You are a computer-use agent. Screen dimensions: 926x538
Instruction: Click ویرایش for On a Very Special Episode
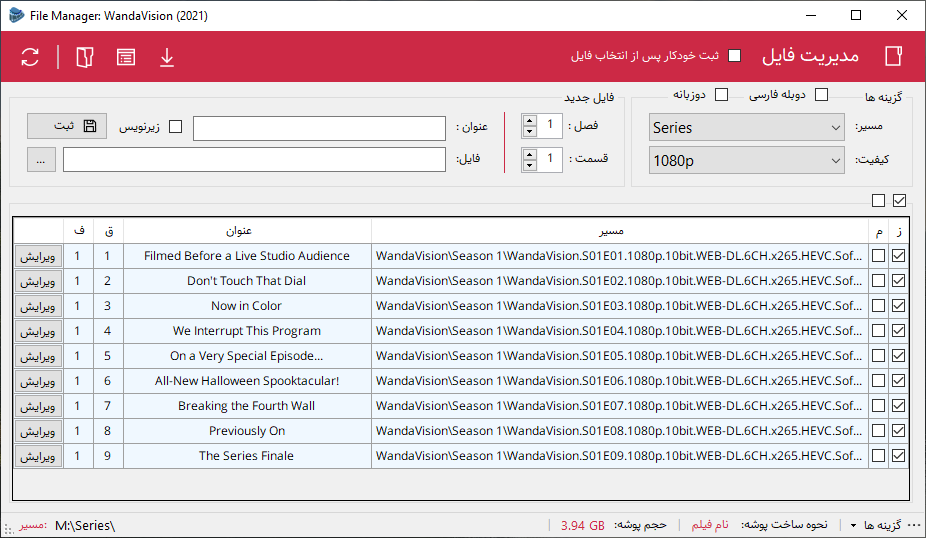click(x=38, y=357)
